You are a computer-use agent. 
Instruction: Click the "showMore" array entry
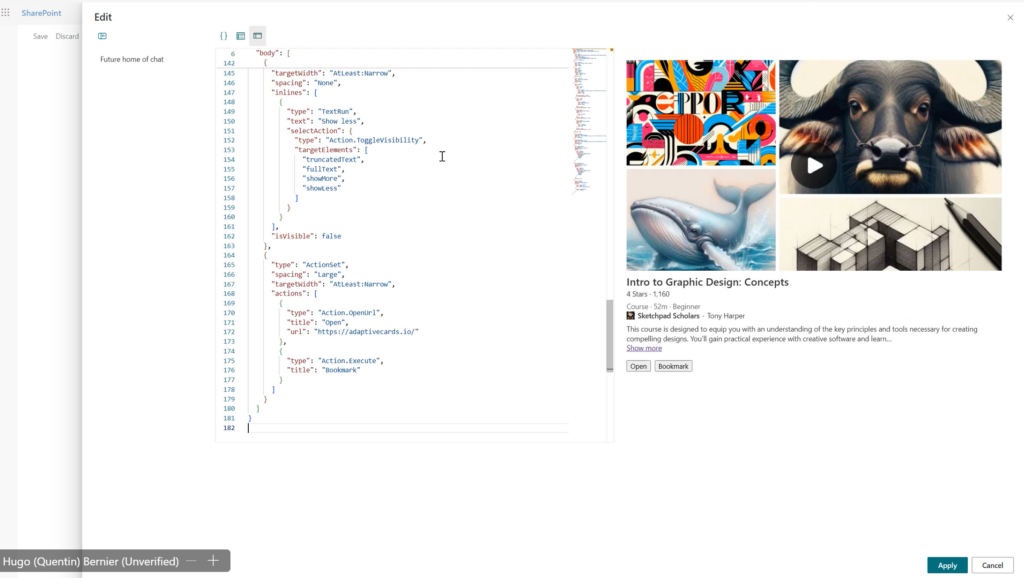coord(322,178)
